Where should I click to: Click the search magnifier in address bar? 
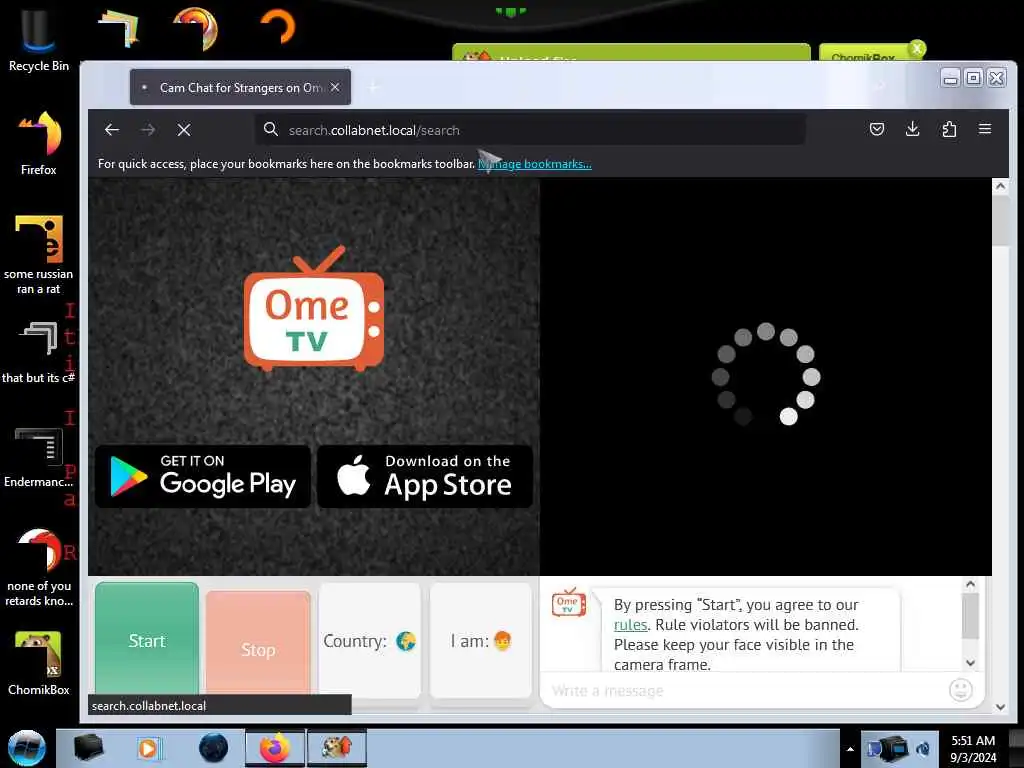[270, 129]
